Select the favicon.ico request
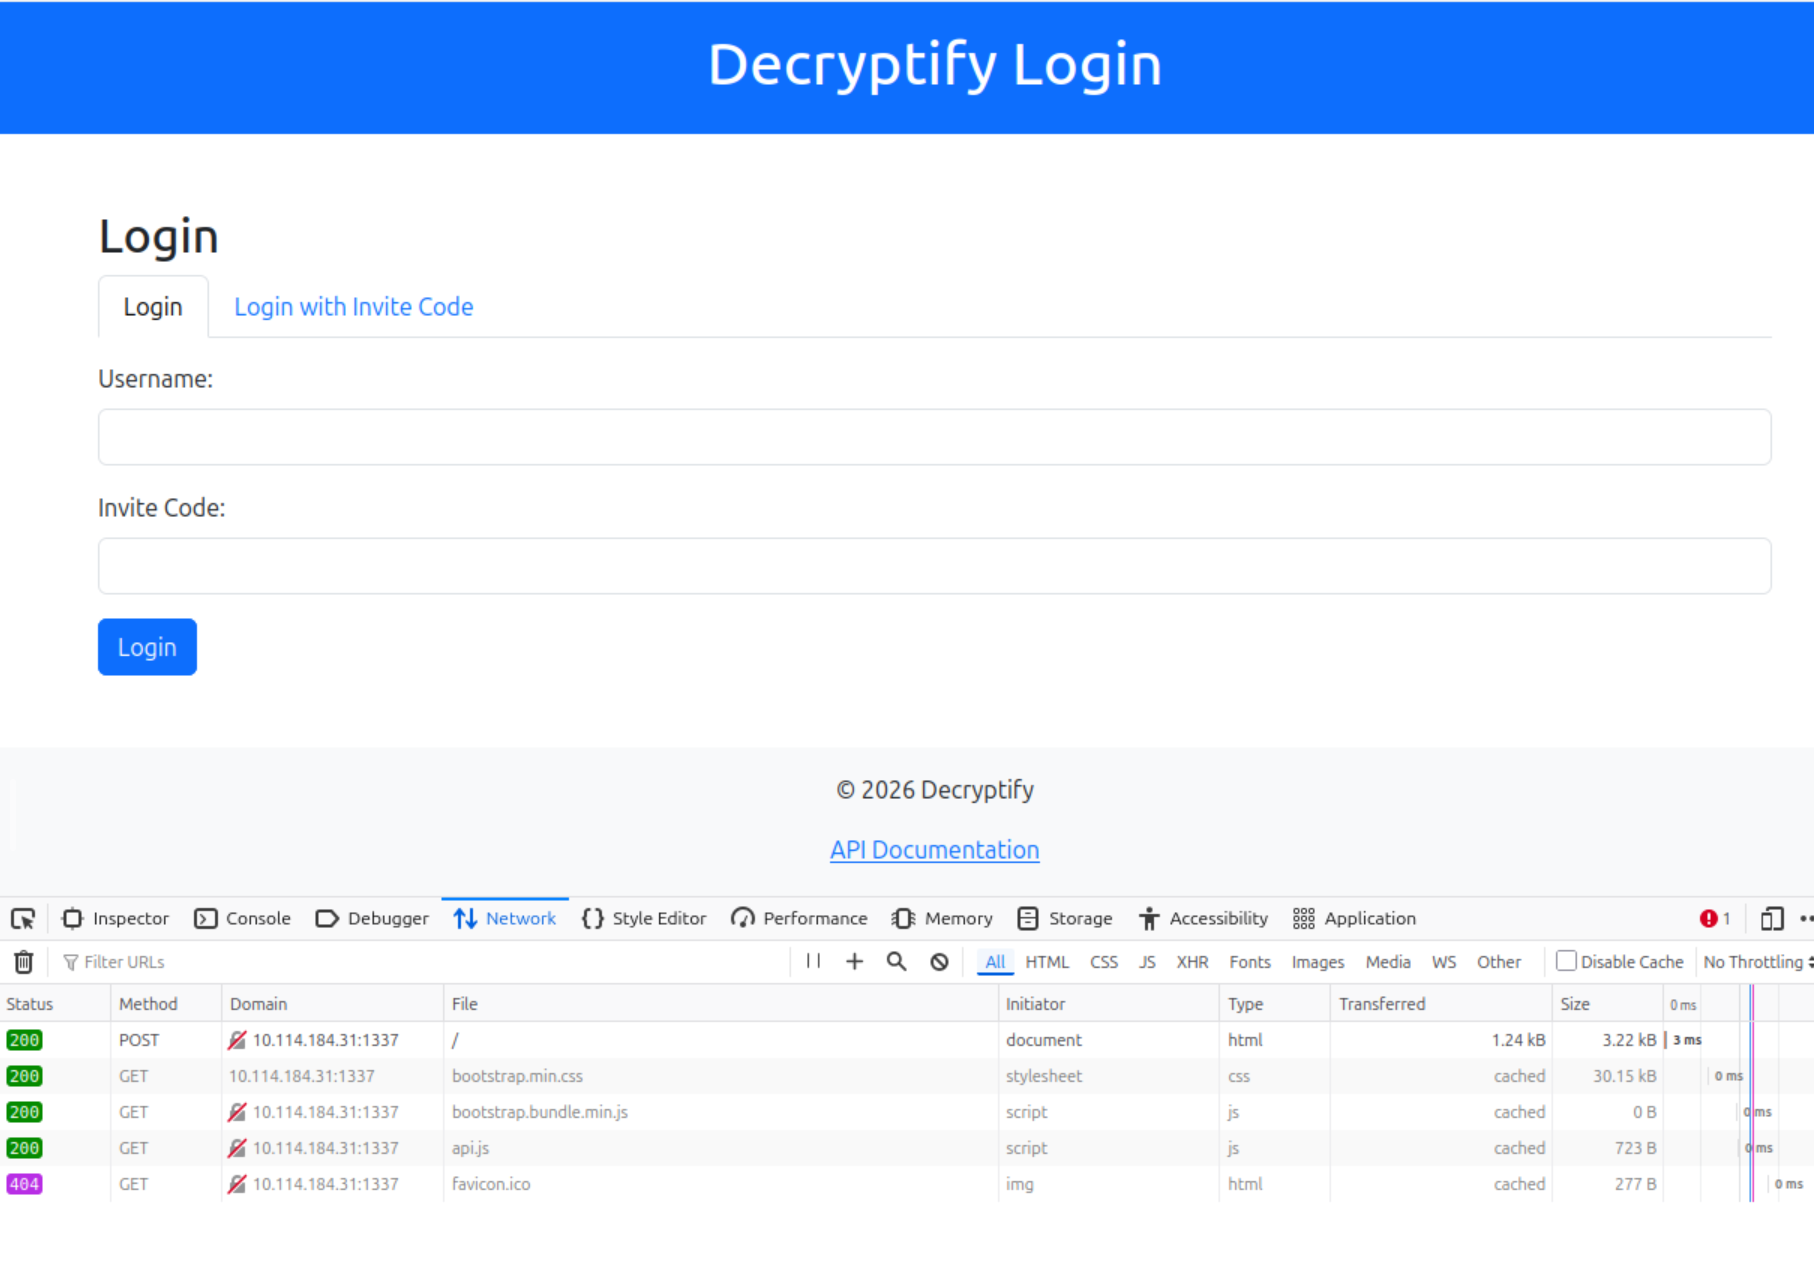Image resolution: width=1814 pixels, height=1280 pixels. point(907,1184)
